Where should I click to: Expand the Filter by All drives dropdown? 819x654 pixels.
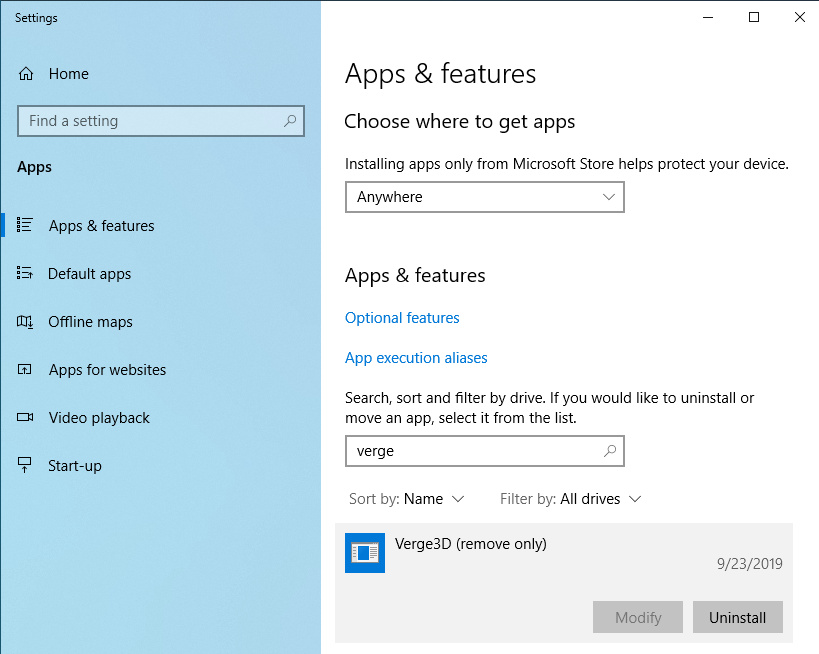click(570, 499)
